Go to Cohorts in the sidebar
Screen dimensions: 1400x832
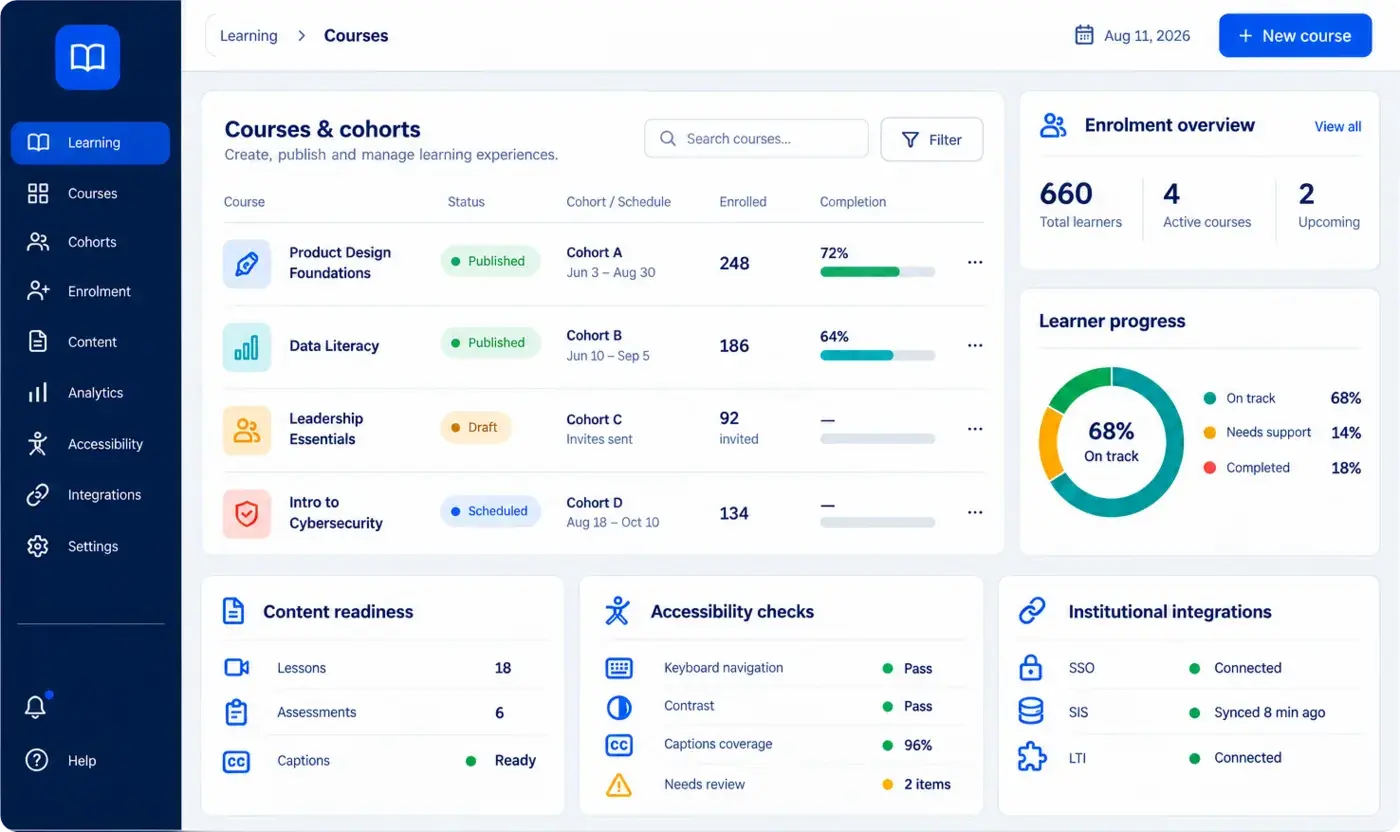(x=90, y=242)
